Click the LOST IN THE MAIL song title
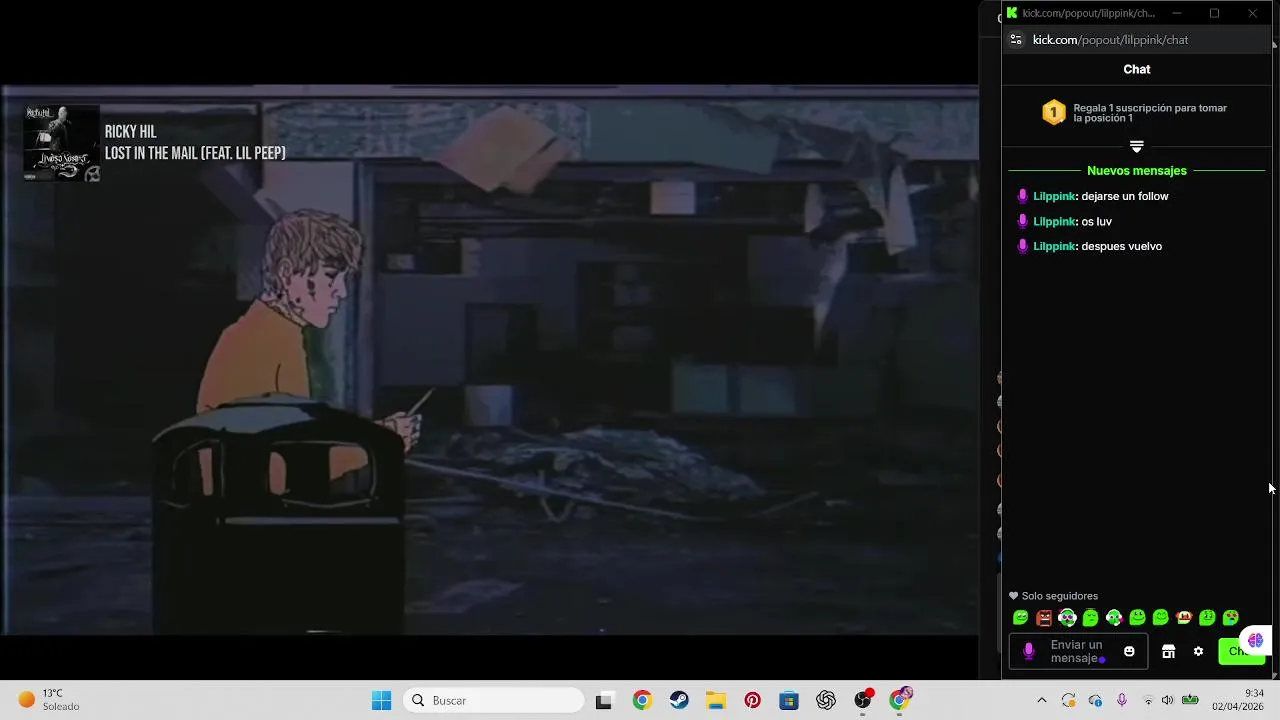This screenshot has height=720, width=1280. [195, 153]
